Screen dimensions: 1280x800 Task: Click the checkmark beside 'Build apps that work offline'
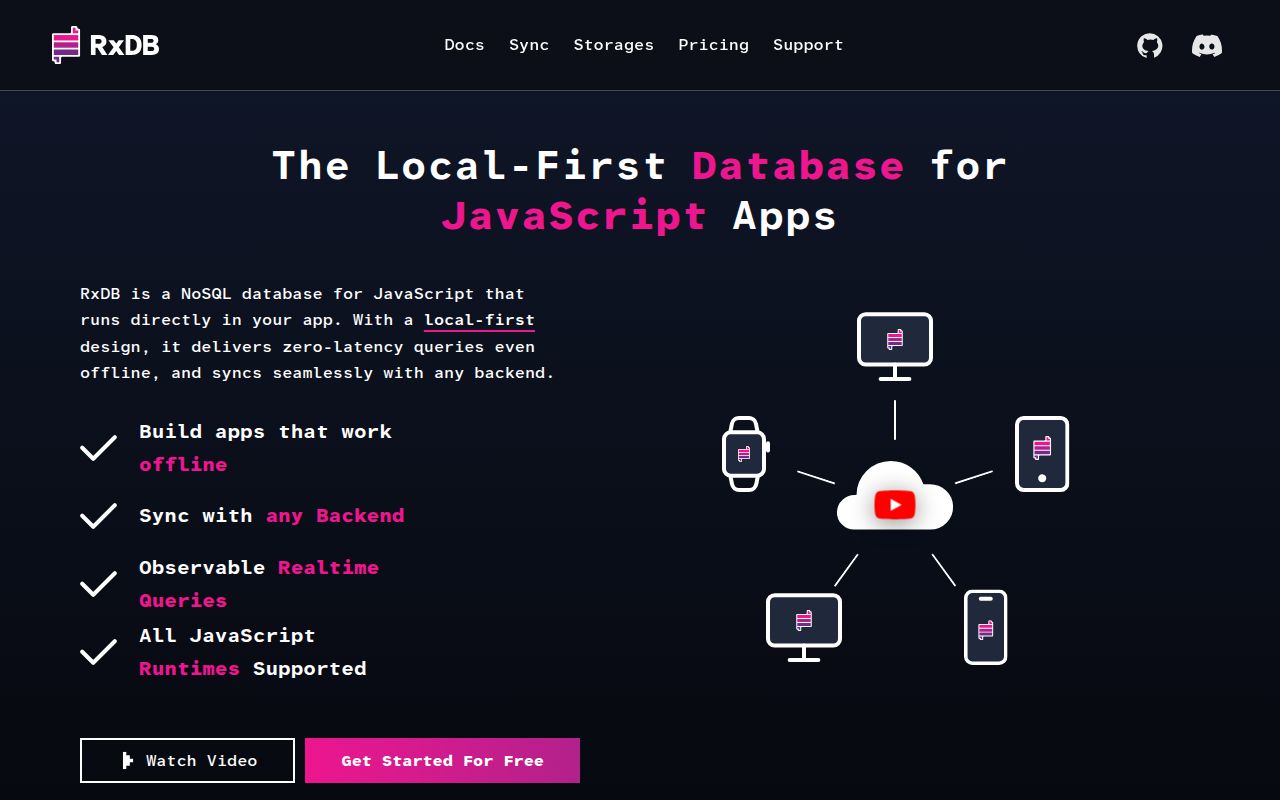99,448
